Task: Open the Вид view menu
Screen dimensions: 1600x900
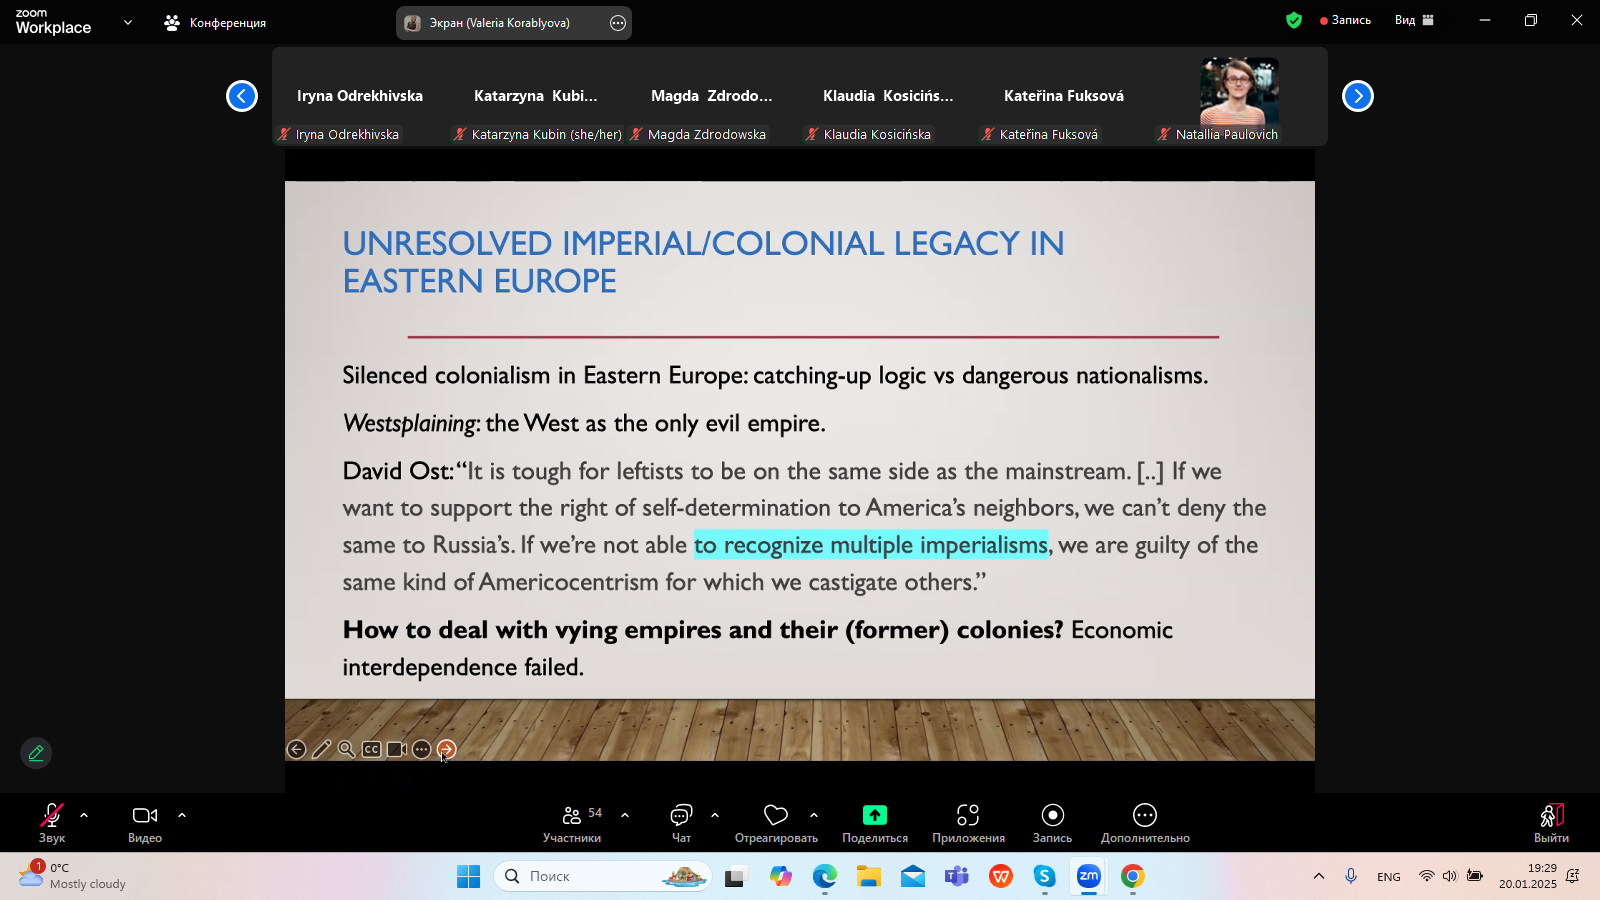Action: pos(1414,20)
